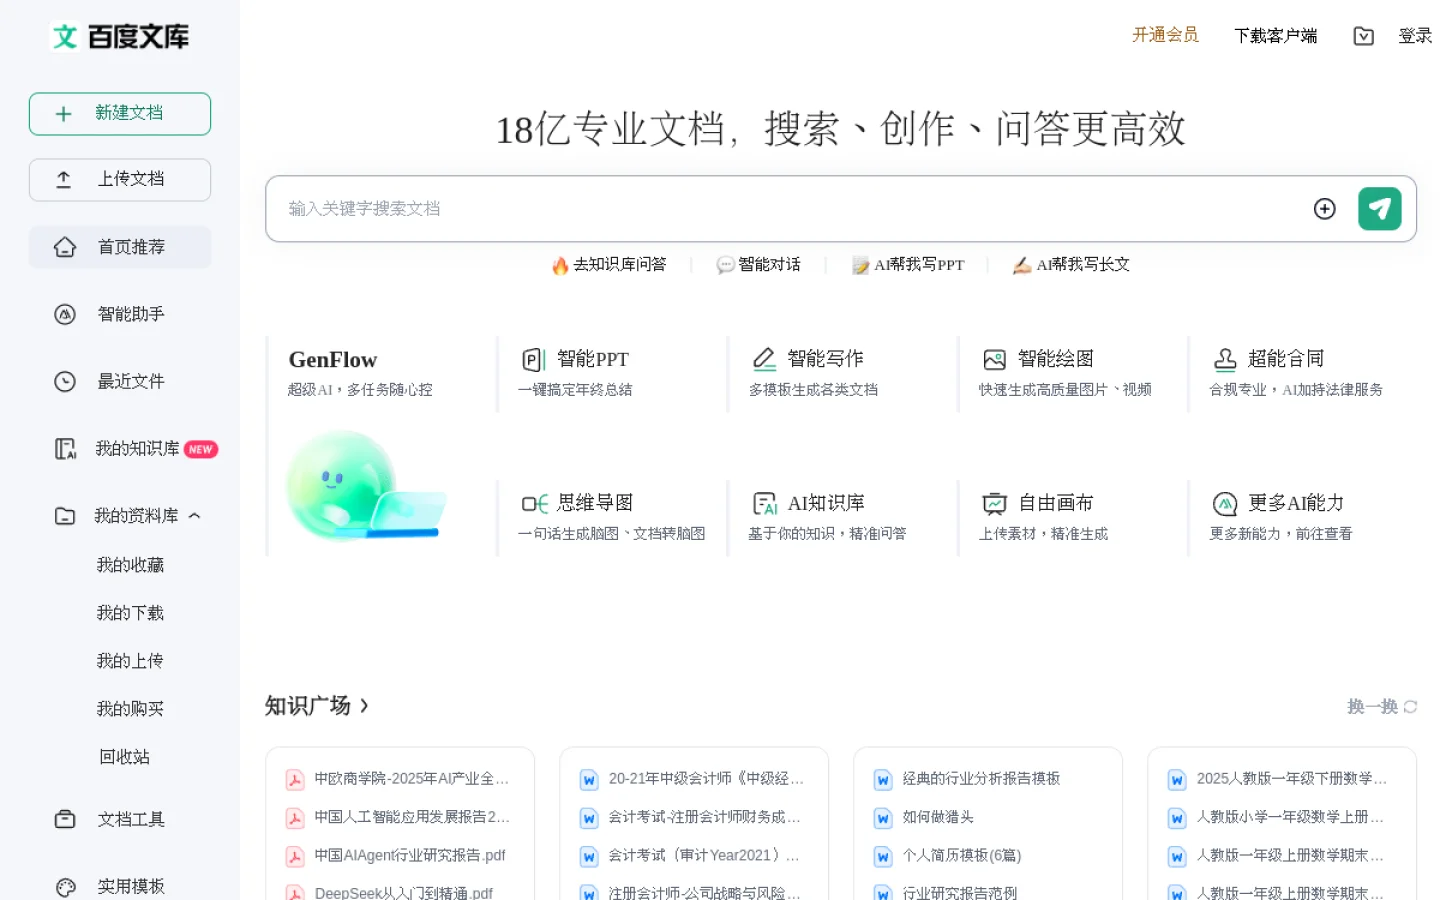The height and width of the screenshot is (900, 1440).
Task: Click 登录 to sign in
Action: pyautogui.click(x=1415, y=36)
